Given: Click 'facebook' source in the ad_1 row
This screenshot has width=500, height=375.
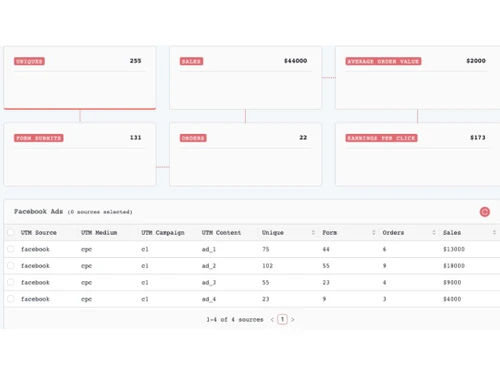Looking at the screenshot, I should click(x=35, y=249).
